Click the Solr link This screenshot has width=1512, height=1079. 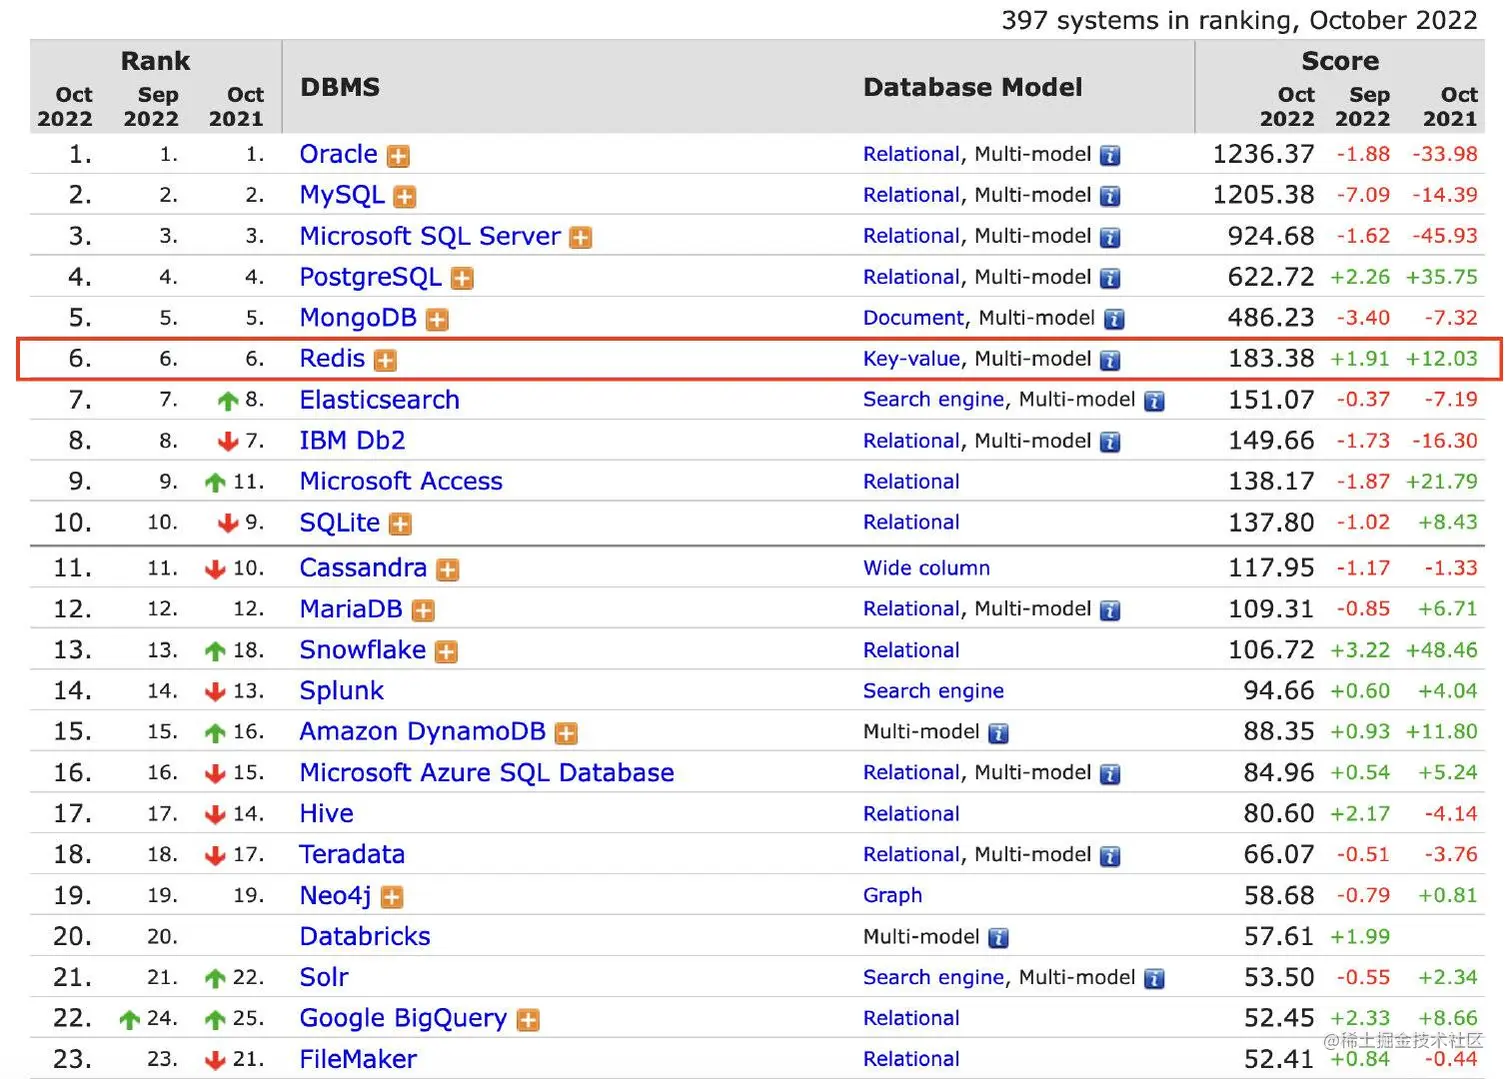point(324,978)
